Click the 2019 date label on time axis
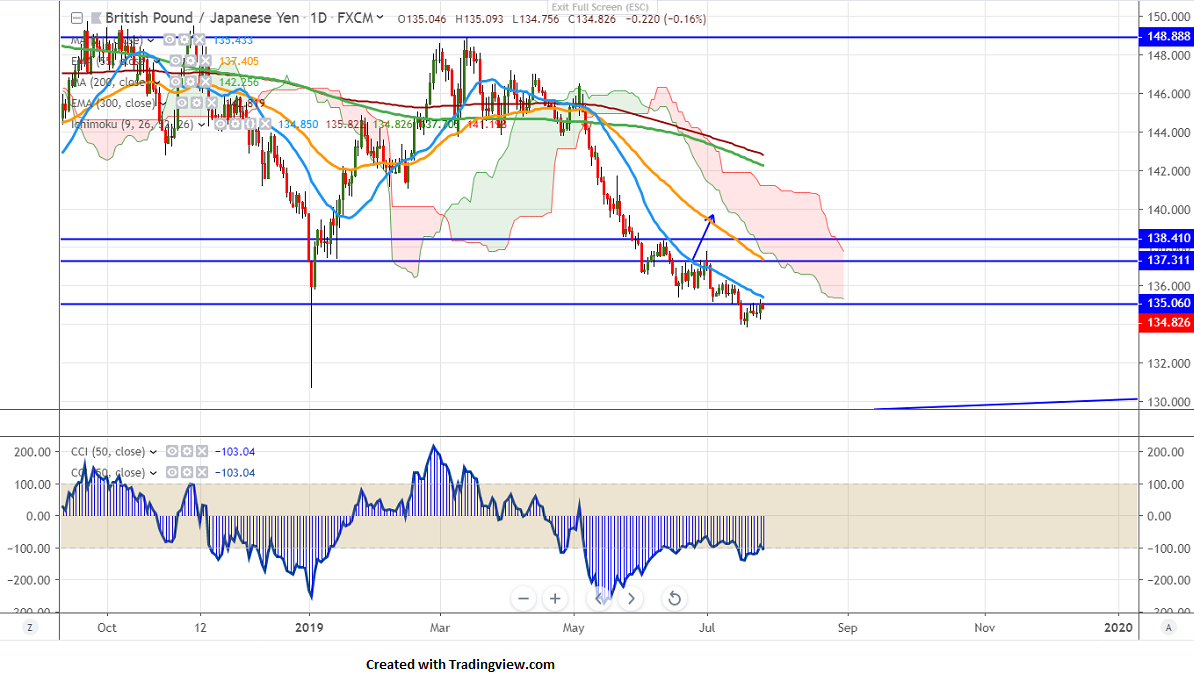This screenshot has height=675, width=1194. coord(309,628)
